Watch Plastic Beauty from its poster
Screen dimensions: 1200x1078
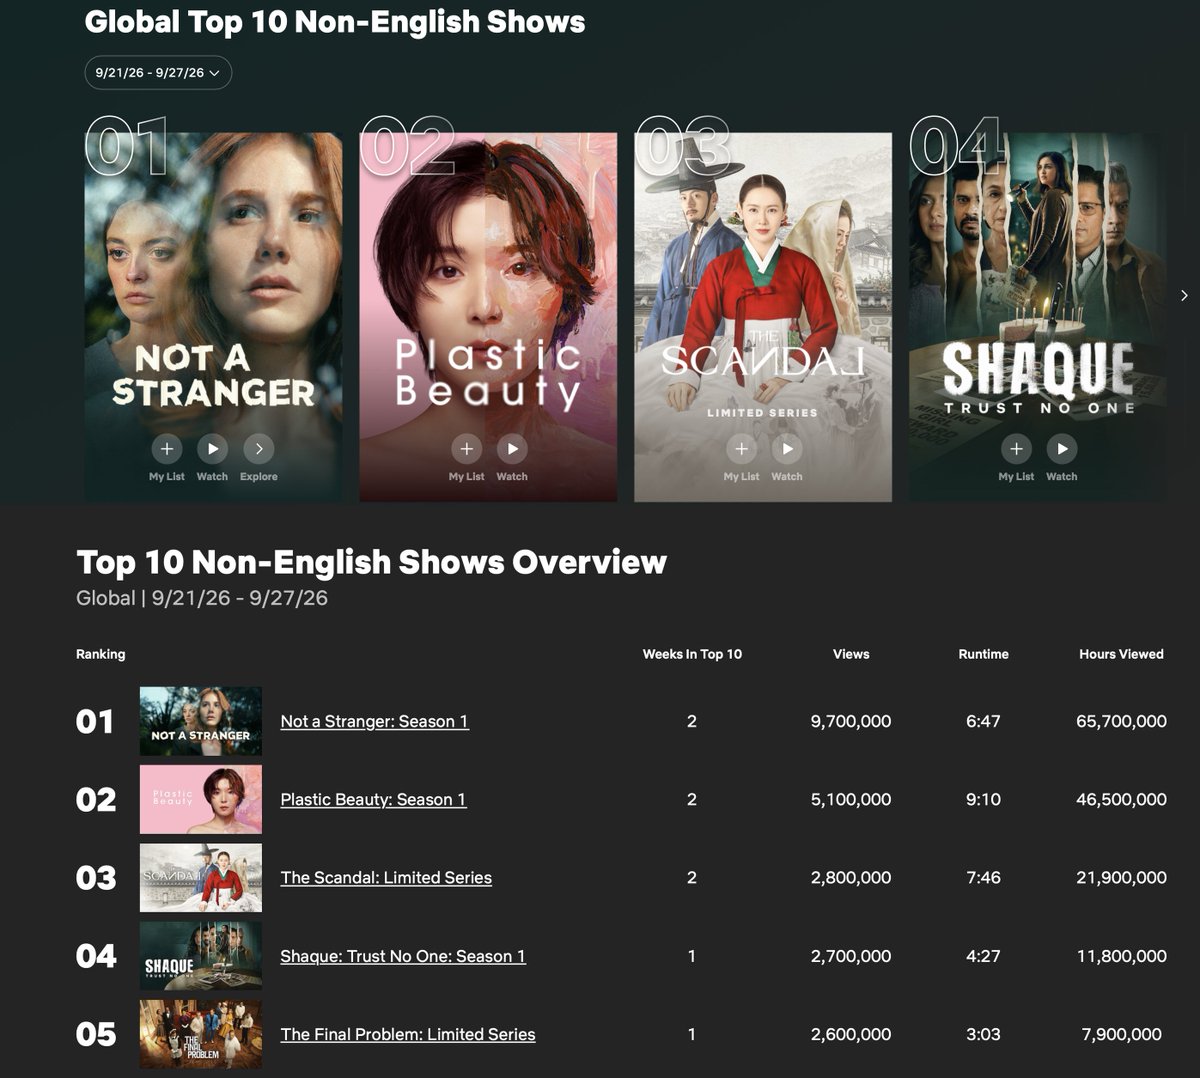pyautogui.click(x=512, y=449)
